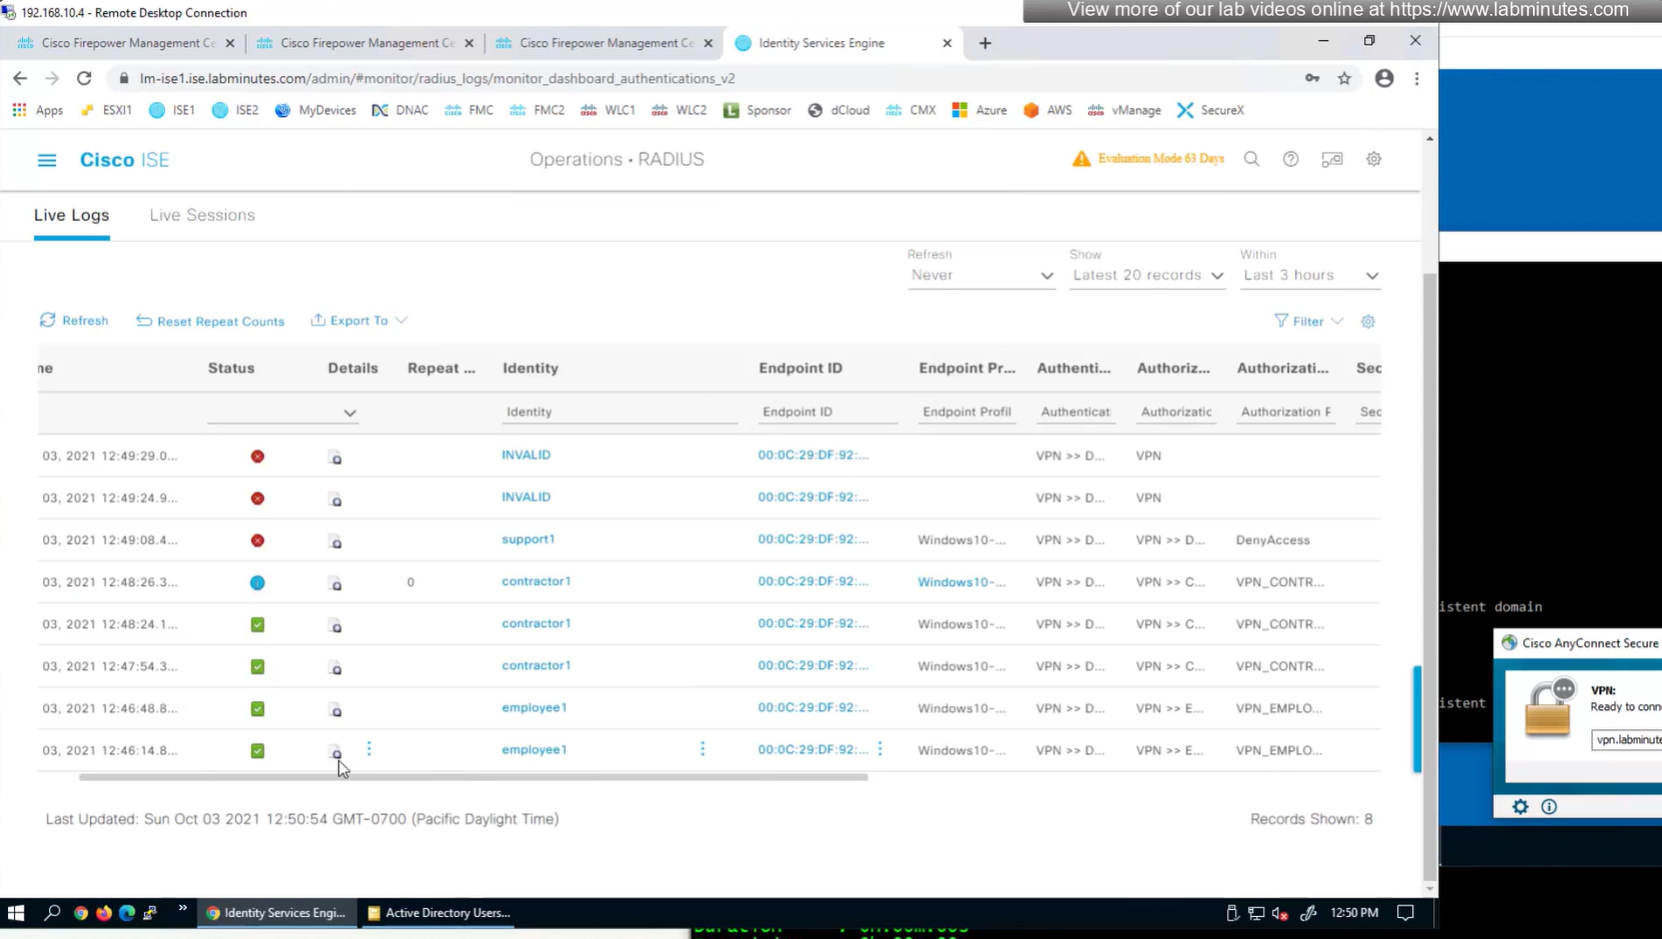Open Active Directory Users from taskbar
Image resolution: width=1662 pixels, height=939 pixels.
pyautogui.click(x=439, y=913)
